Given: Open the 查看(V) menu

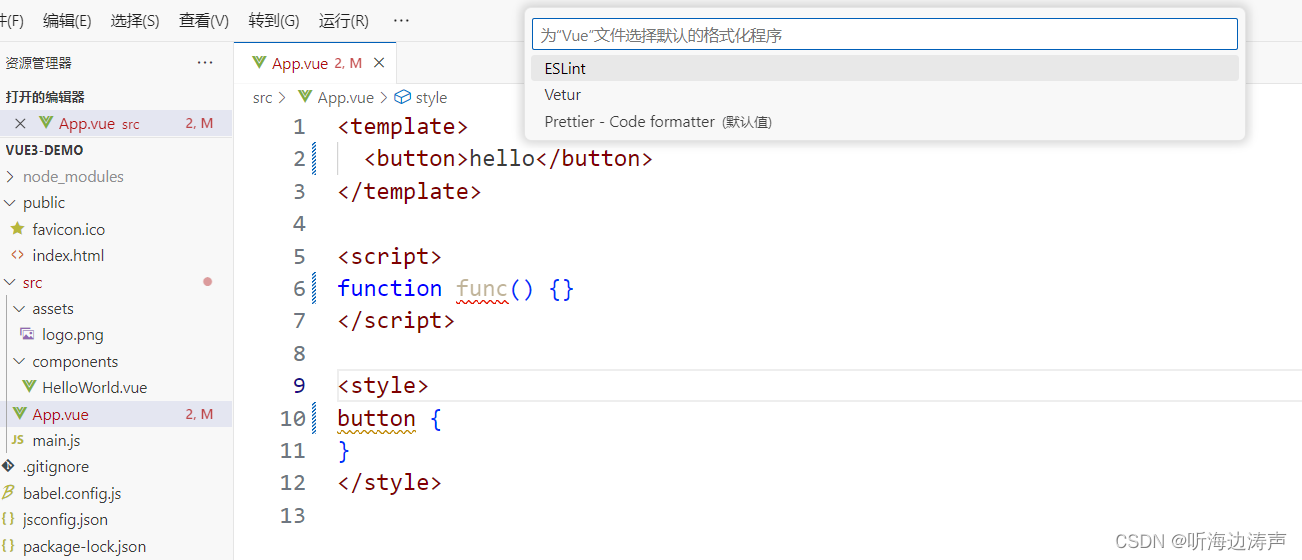Looking at the screenshot, I should click(204, 21).
